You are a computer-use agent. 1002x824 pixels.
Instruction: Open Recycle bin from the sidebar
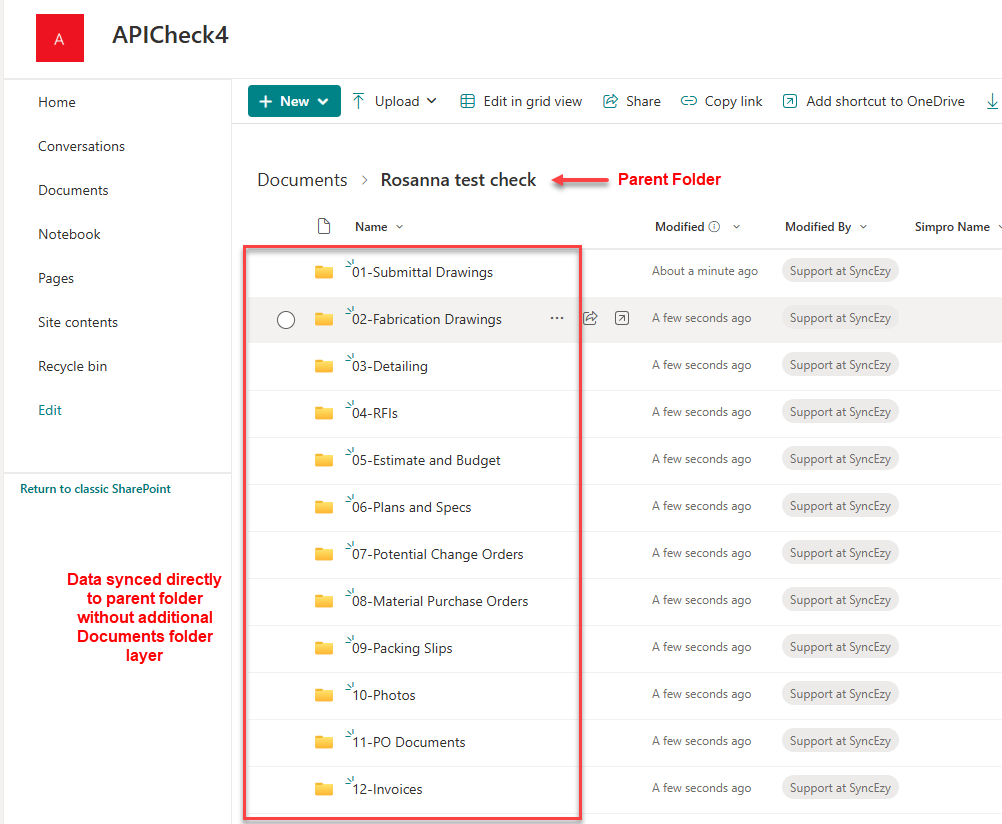73,366
